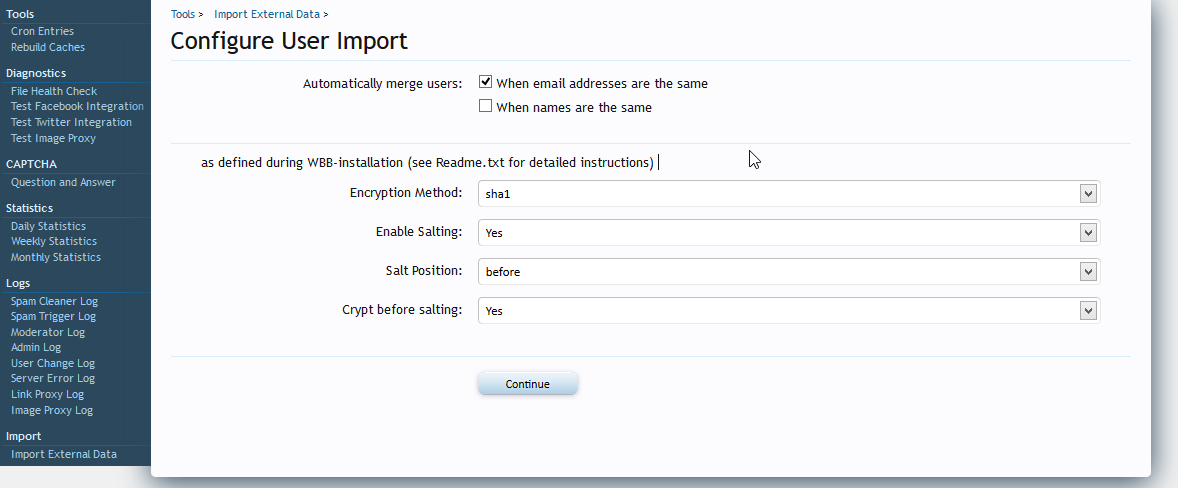
Task: View Monthly Statistics
Action: 56,258
